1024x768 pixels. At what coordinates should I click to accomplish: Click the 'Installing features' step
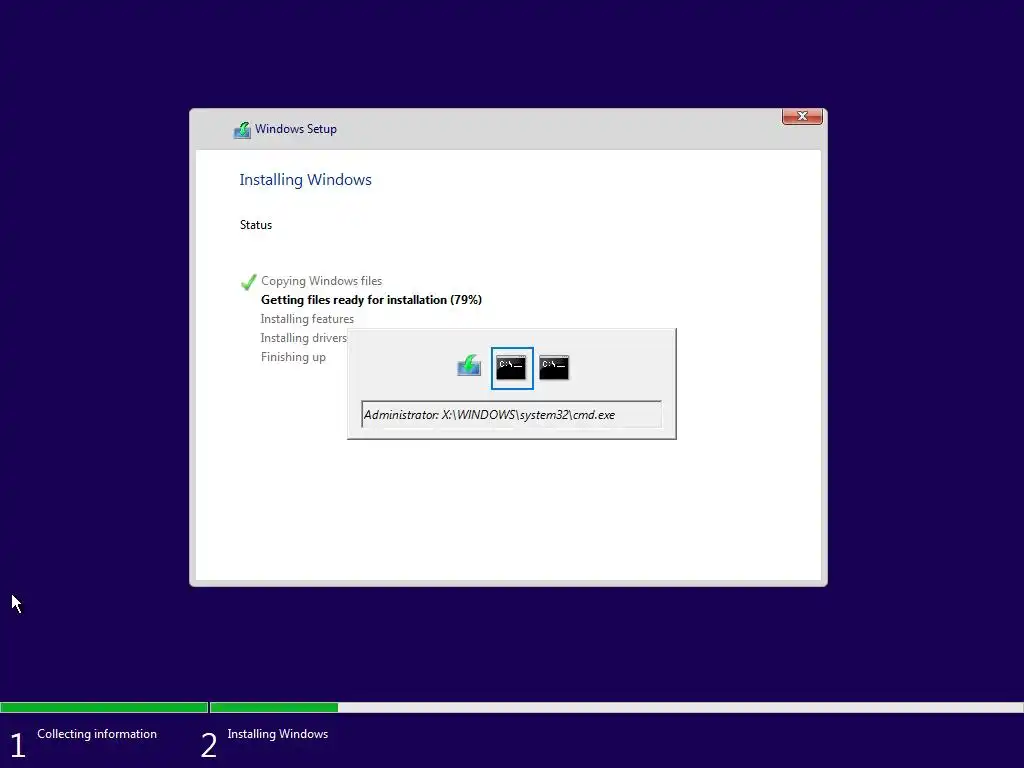[307, 319]
